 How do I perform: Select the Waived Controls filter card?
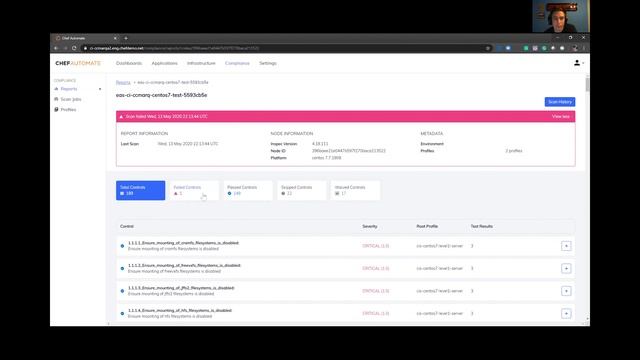click(x=355, y=191)
